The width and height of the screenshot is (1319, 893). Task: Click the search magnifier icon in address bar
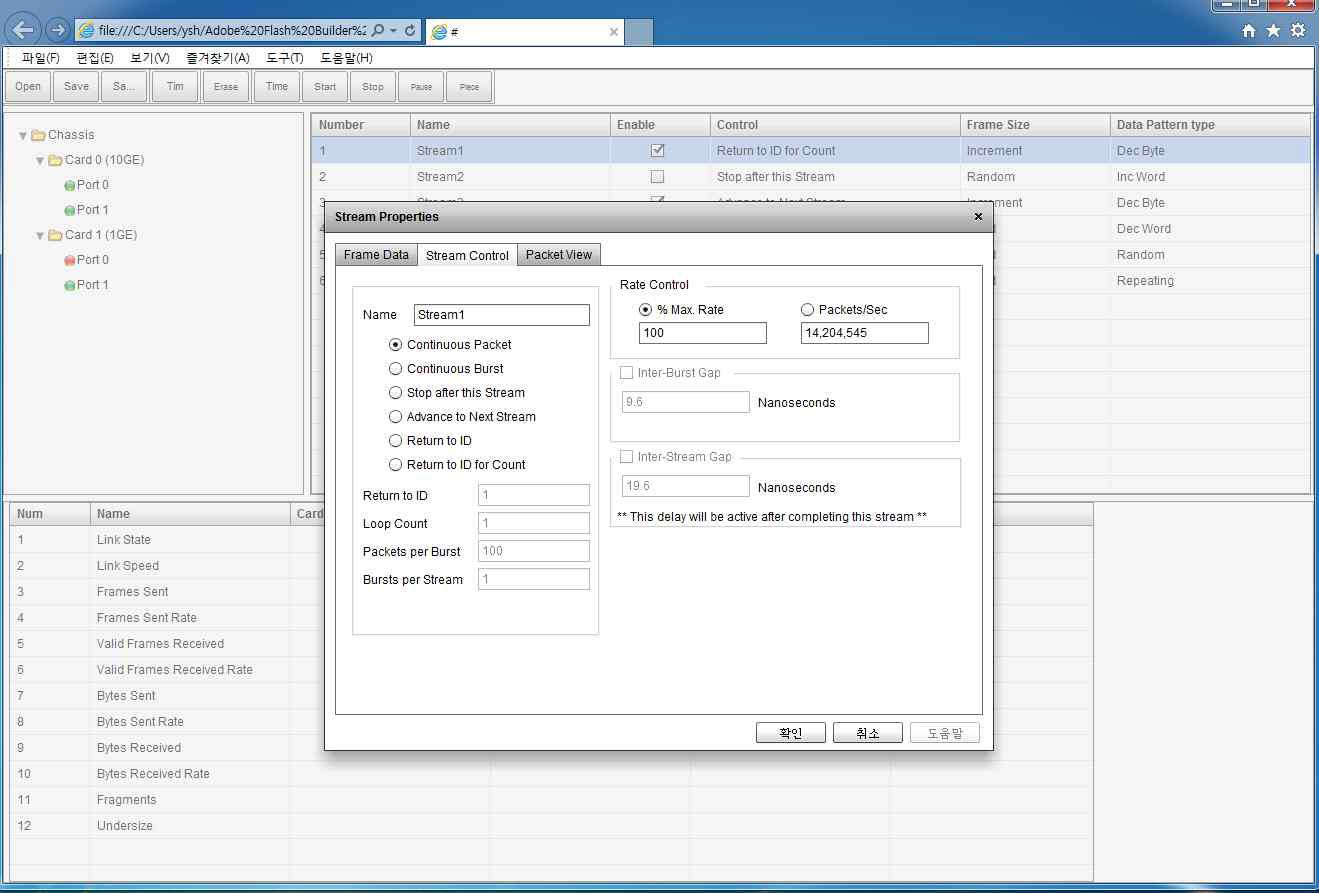(377, 31)
